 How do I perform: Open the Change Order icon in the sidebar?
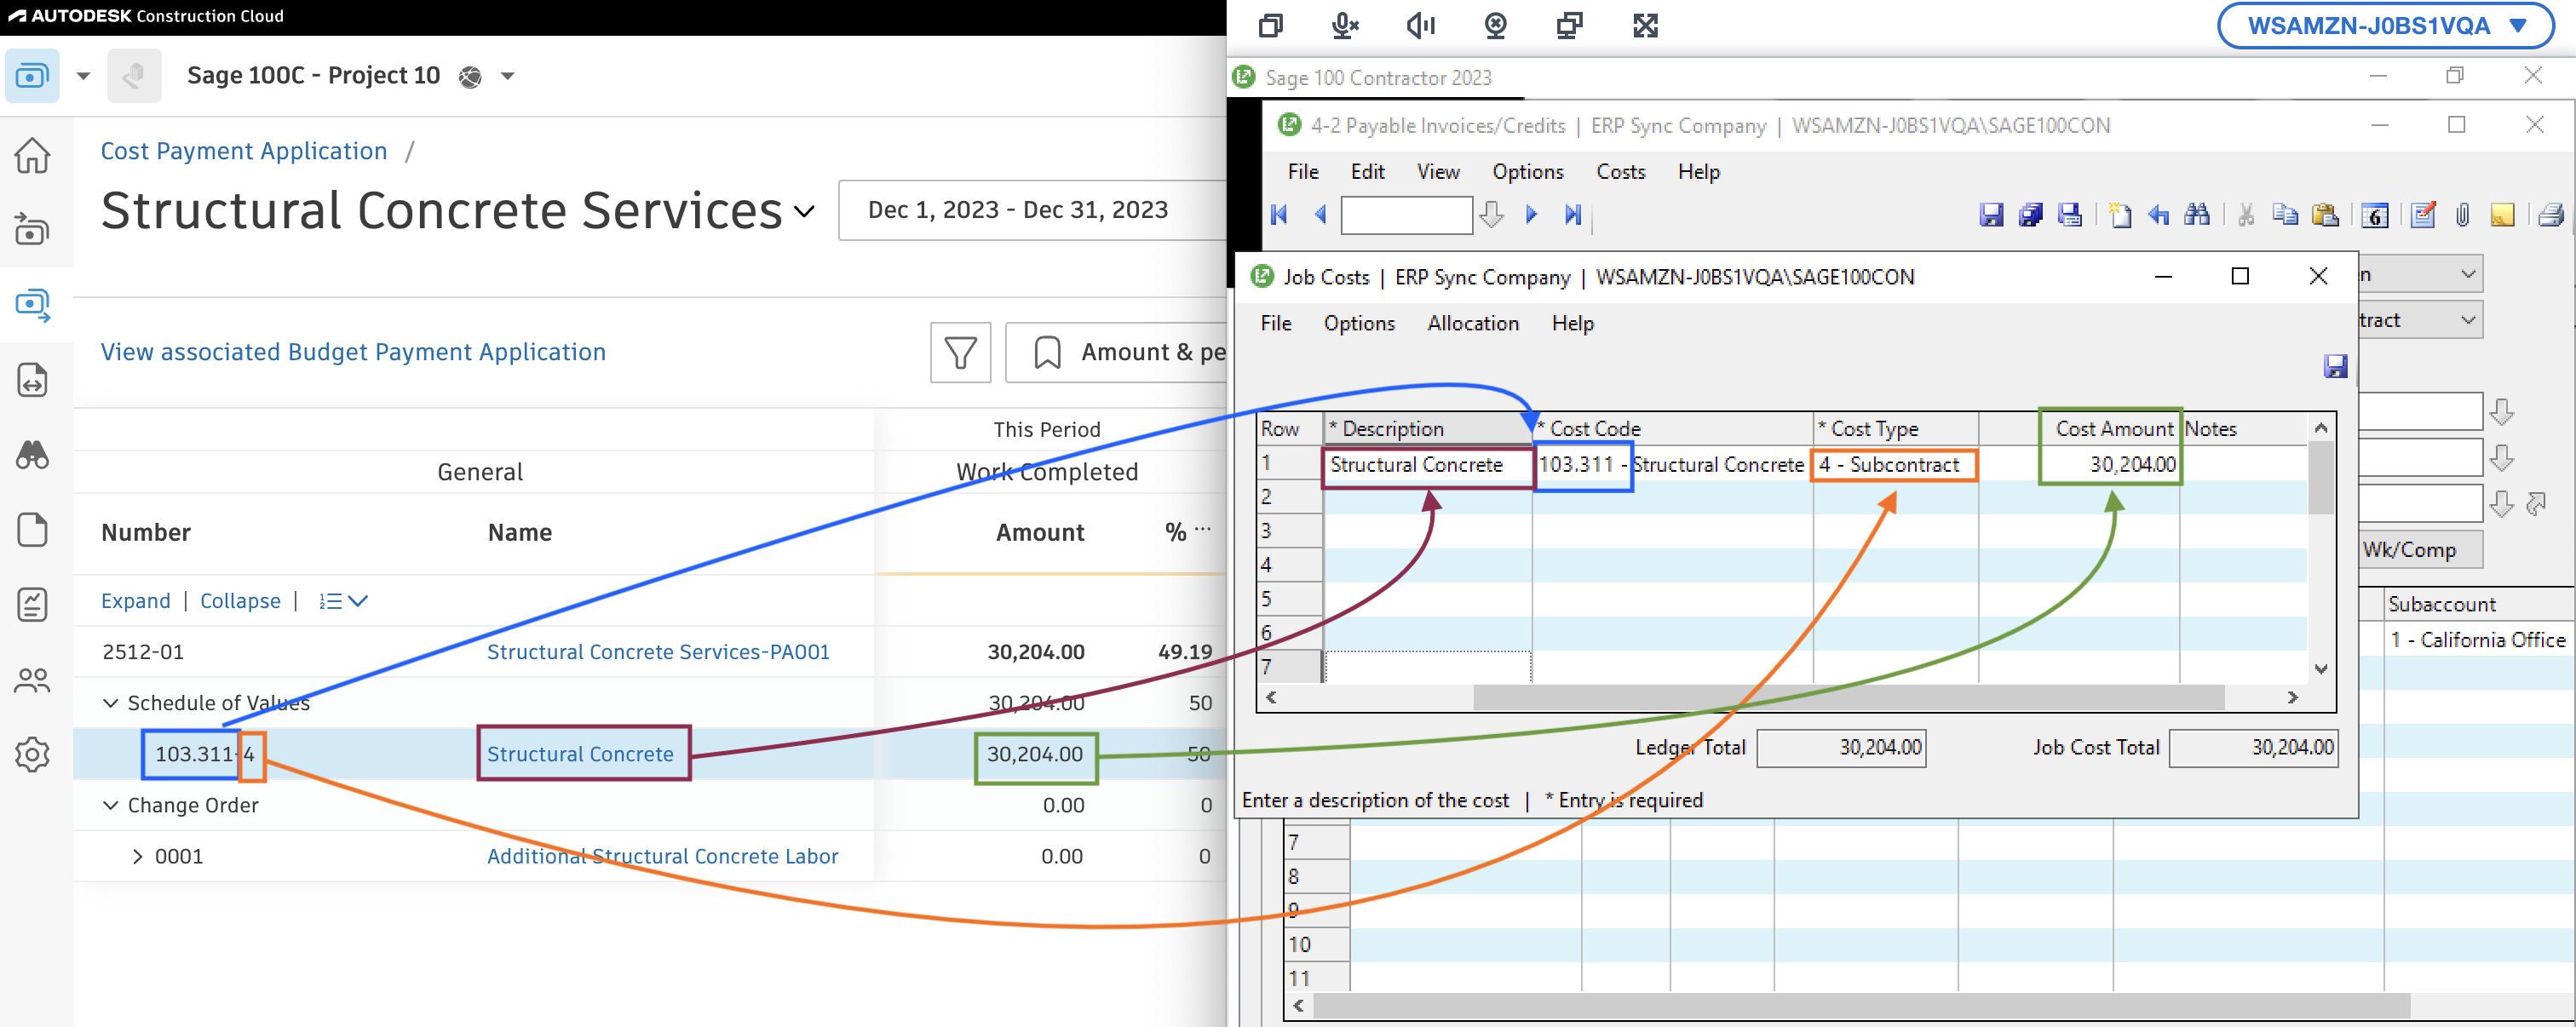33,380
